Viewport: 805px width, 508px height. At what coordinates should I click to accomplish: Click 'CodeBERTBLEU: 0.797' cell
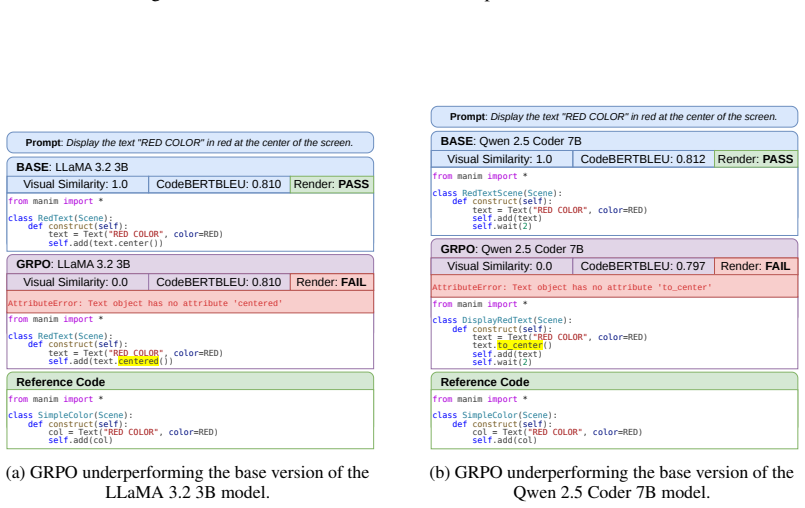point(643,266)
